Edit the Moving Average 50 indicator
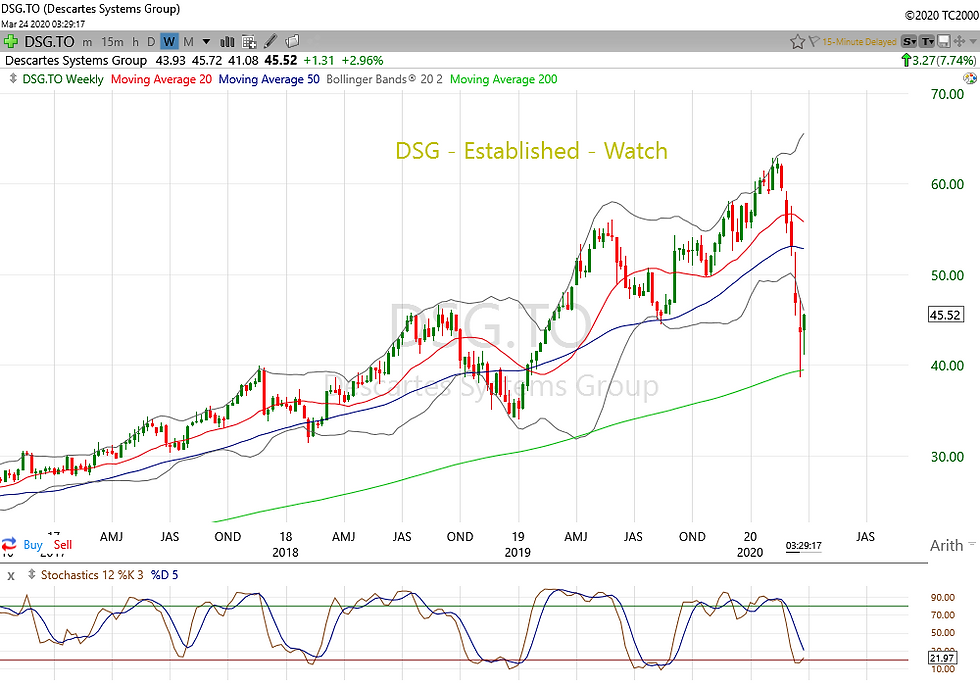 (269, 79)
